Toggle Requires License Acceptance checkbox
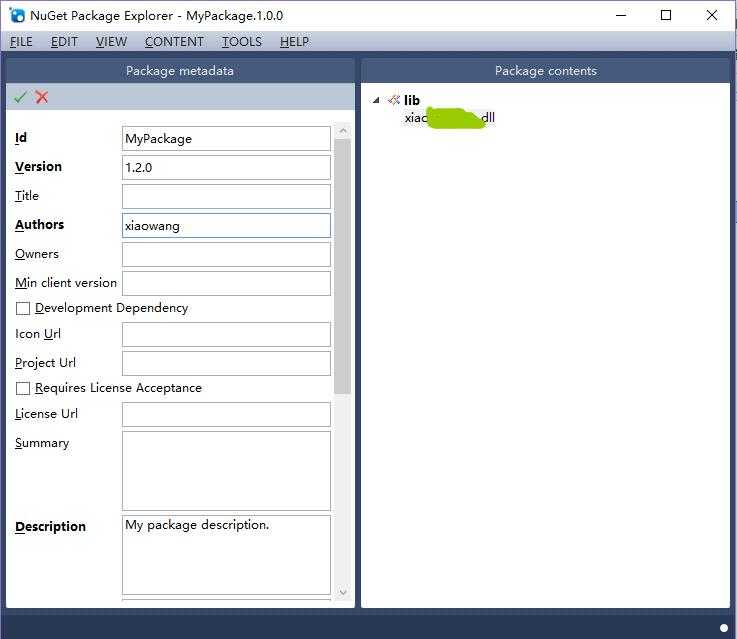Screen dimensions: 737x639 23,389
